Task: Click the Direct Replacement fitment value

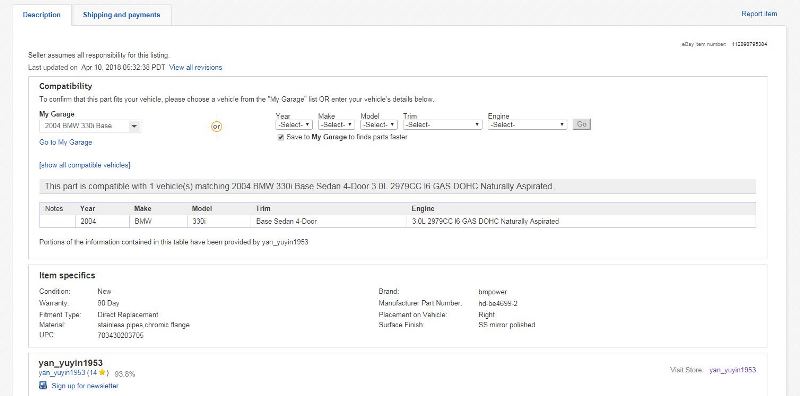Action: [128, 315]
